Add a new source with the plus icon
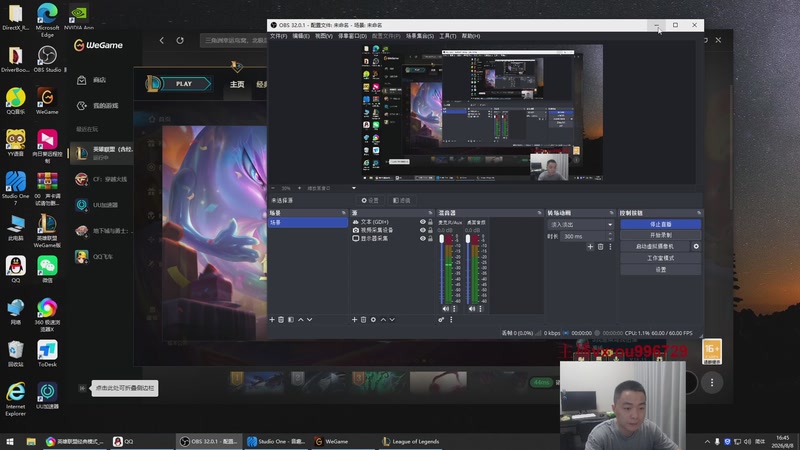Image resolution: width=800 pixels, height=450 pixels. (x=355, y=319)
